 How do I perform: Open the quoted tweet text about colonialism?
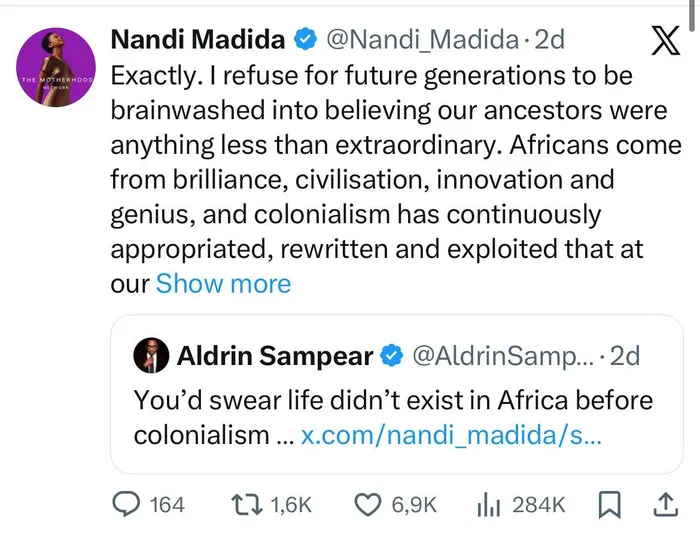click(392, 402)
